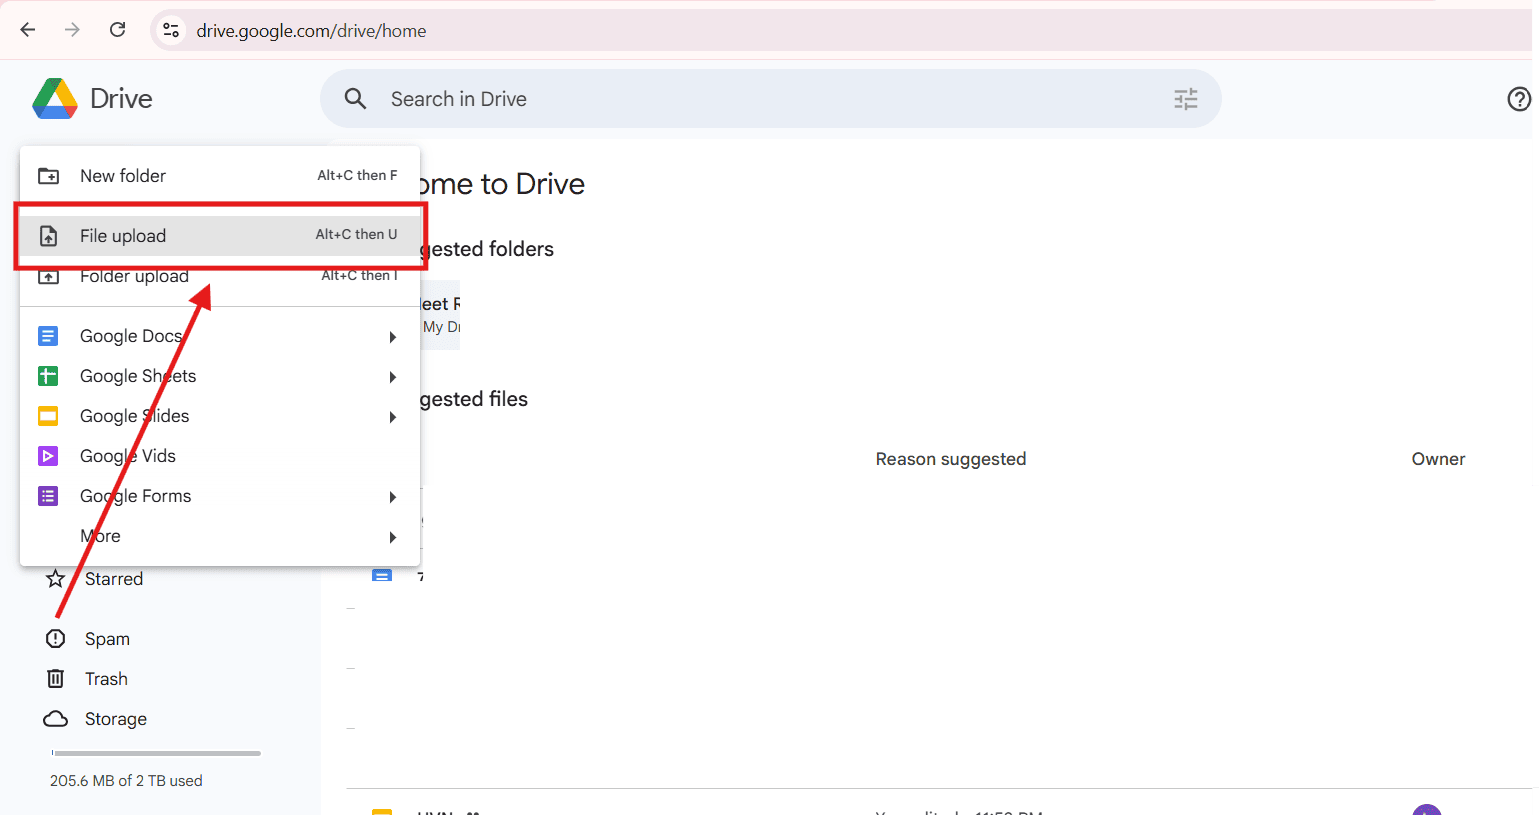The height and width of the screenshot is (815, 1539).
Task: Open site info icon in address bar
Action: [x=171, y=30]
